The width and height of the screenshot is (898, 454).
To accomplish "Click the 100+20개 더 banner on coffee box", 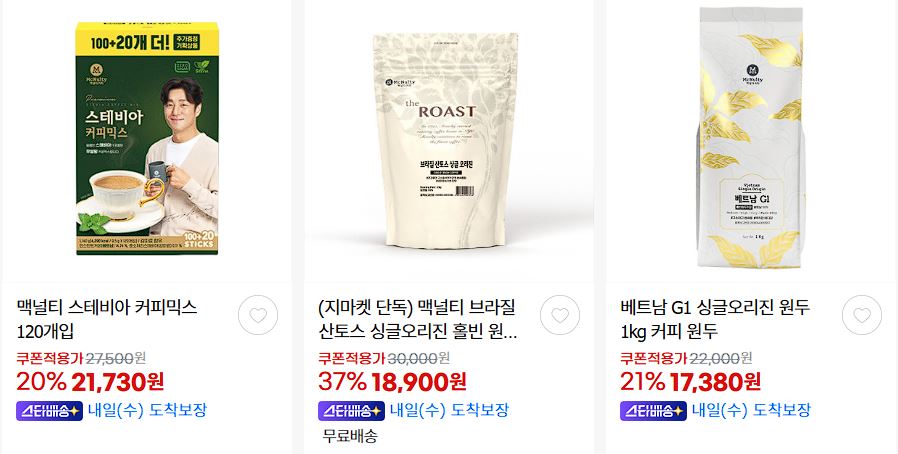I will pos(147,42).
